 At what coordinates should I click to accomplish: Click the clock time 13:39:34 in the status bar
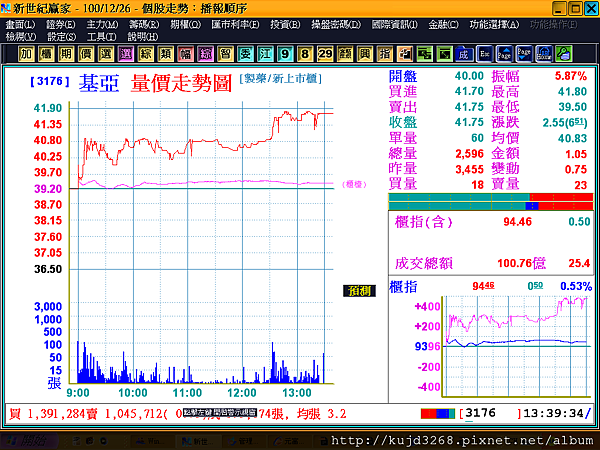point(553,413)
